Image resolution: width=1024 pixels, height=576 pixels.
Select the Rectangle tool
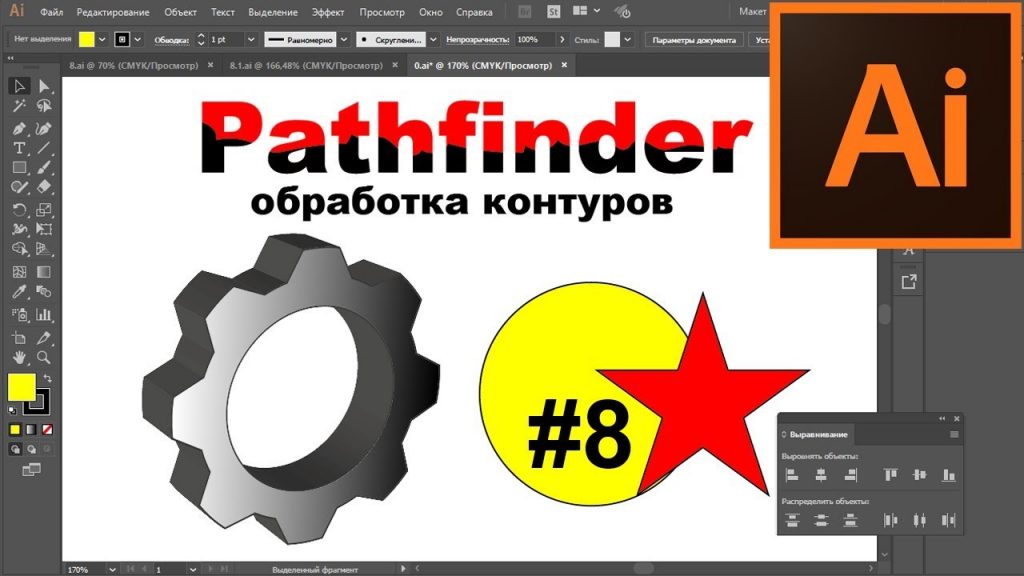coord(19,168)
